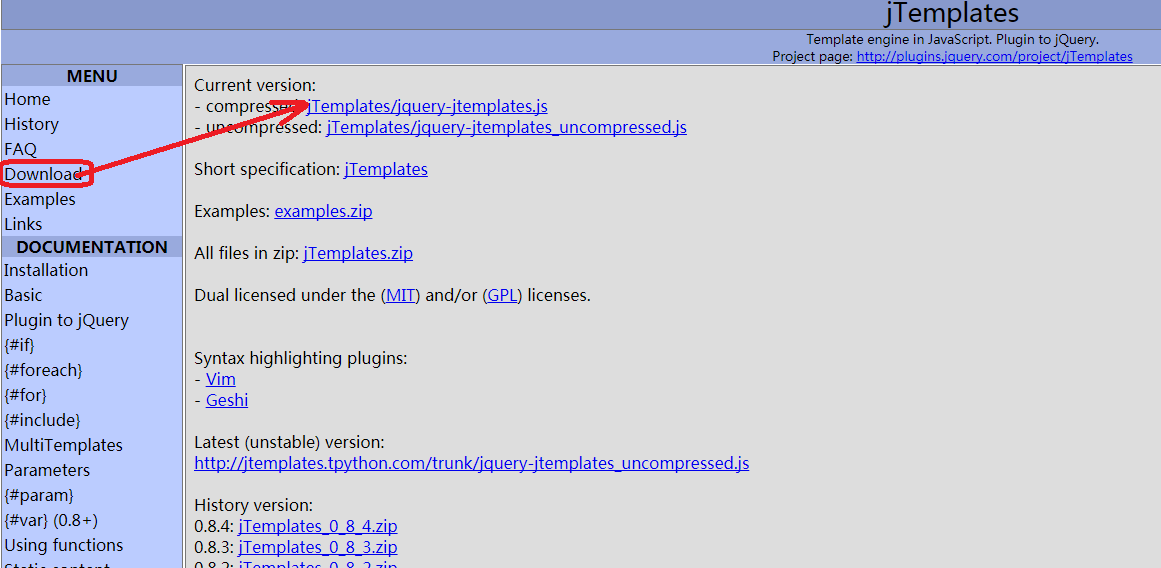
Task: Open the Basic documentation page
Action: click(23, 295)
